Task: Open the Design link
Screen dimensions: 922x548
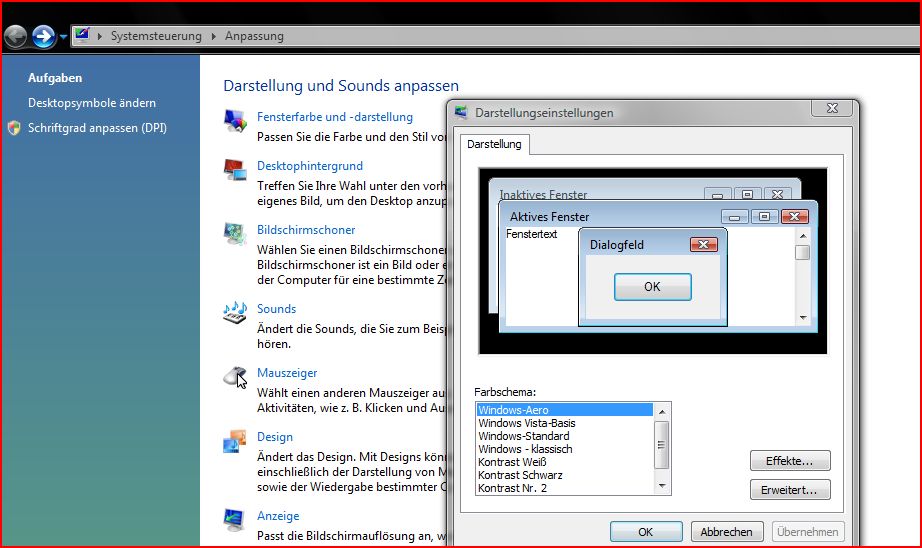Action: point(275,437)
